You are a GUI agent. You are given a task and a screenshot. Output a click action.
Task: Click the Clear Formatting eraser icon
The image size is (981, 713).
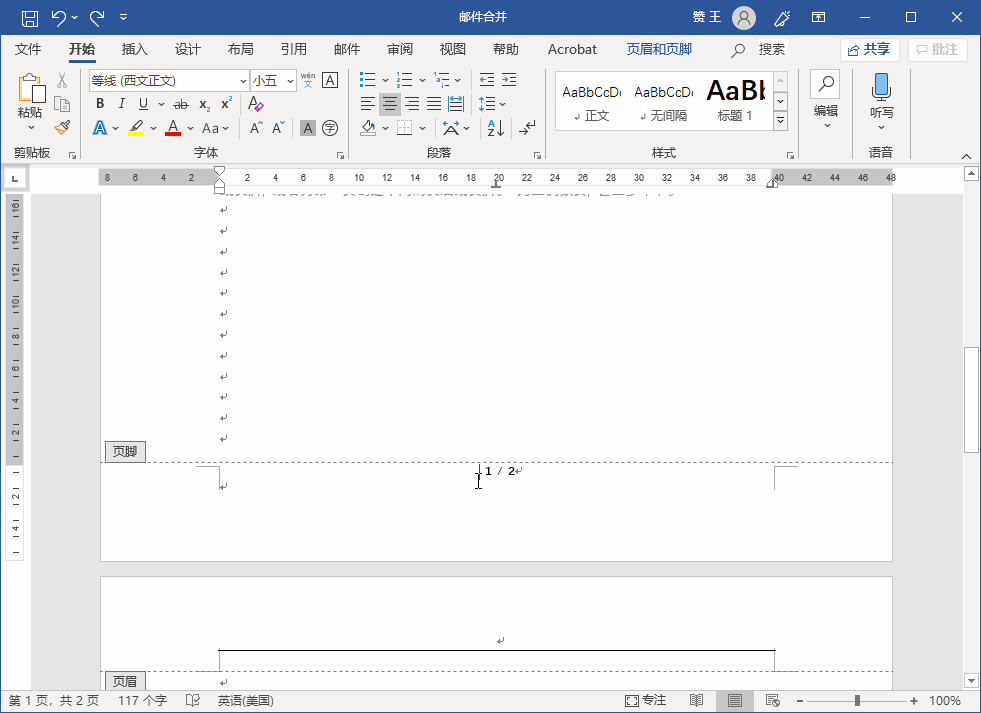click(255, 104)
